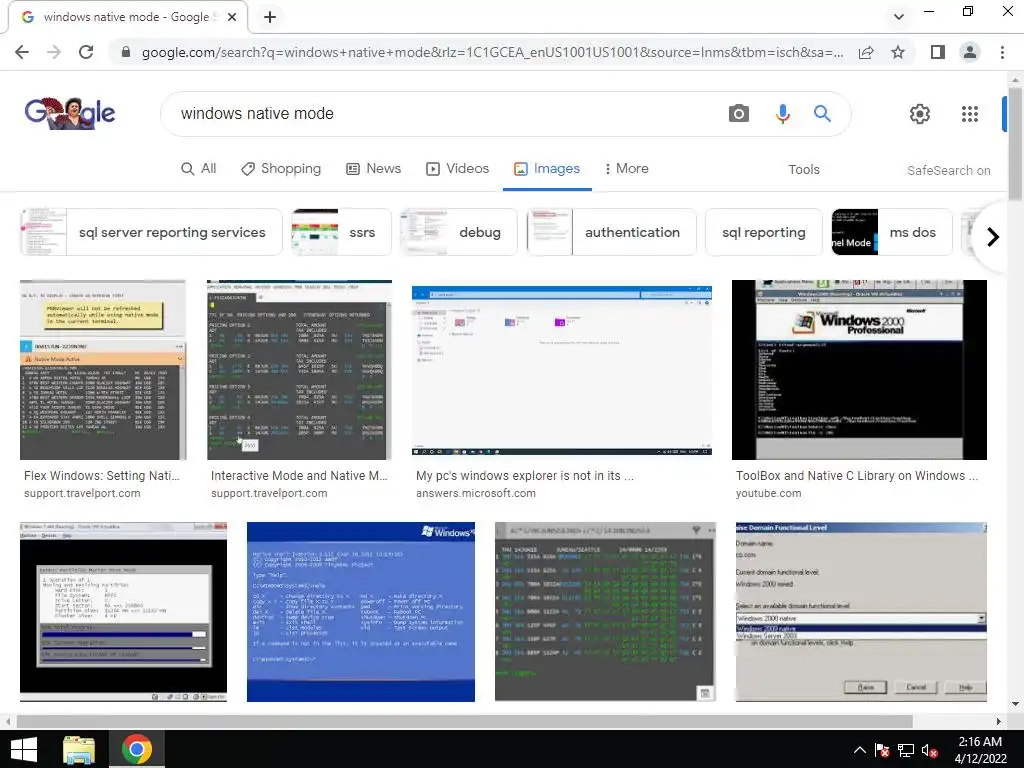Open "Interactive Mode and Native M..." title
Viewport: 1024px width, 768px height.
click(x=299, y=476)
